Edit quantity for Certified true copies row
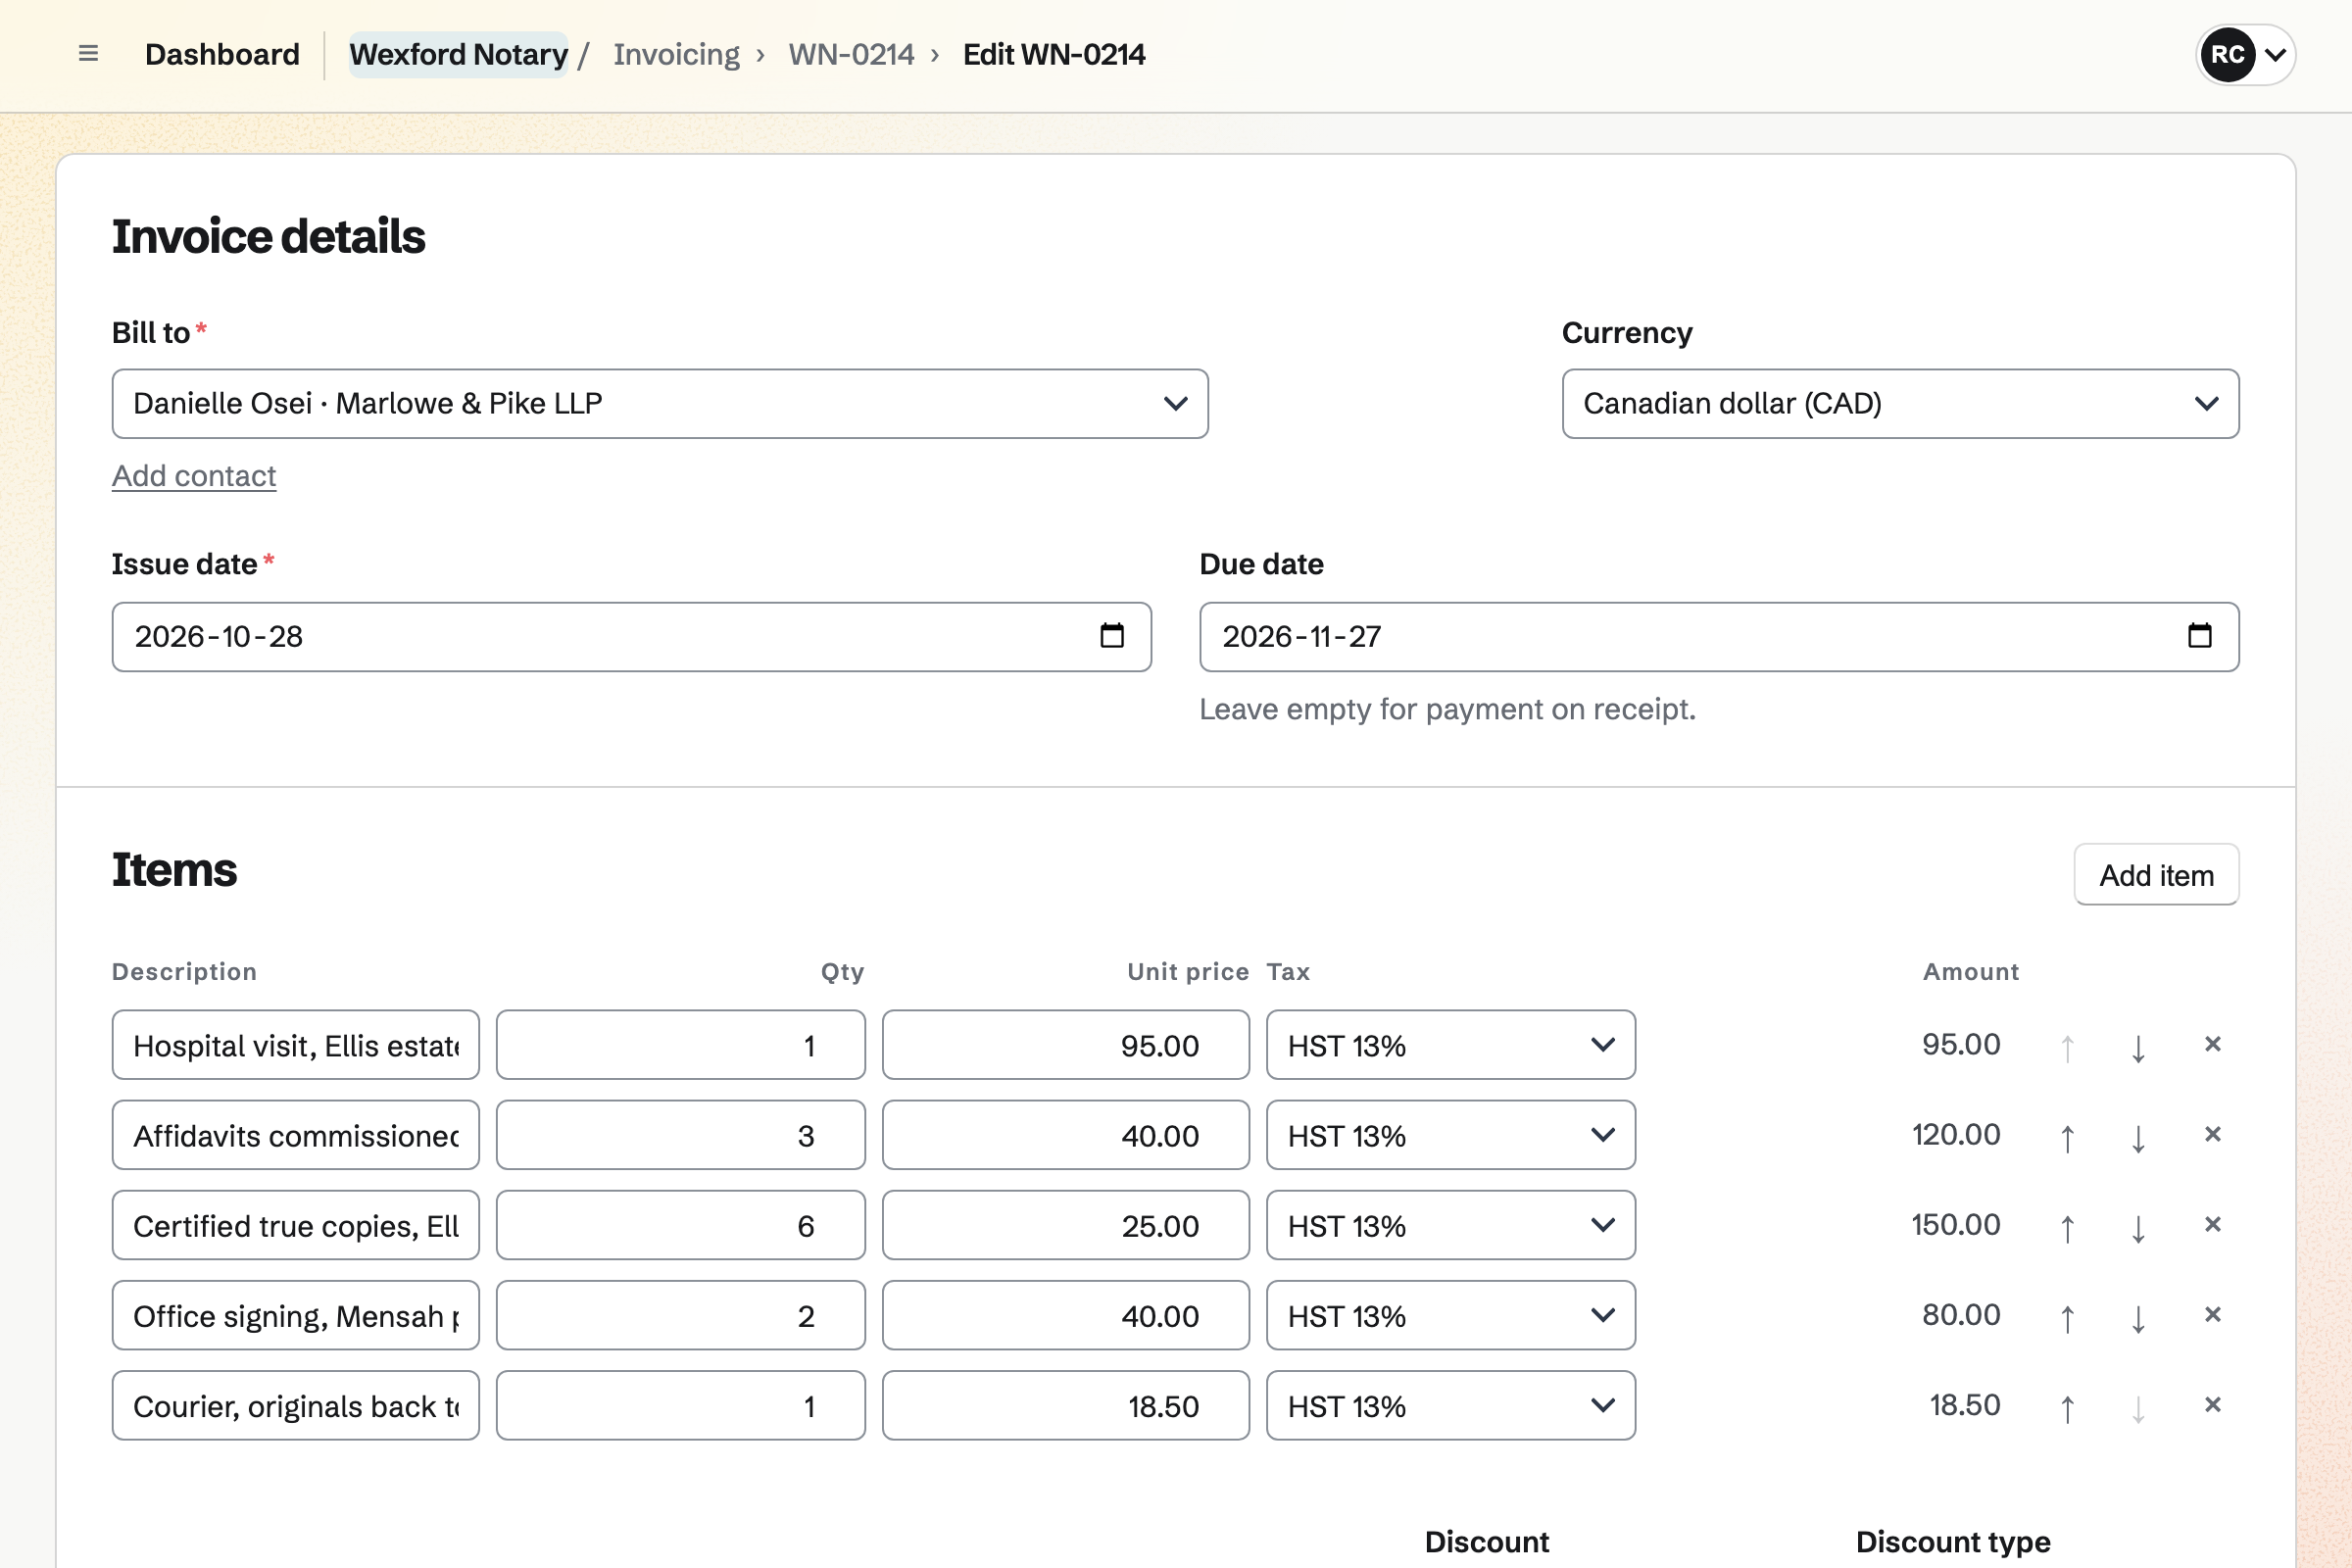 (681, 1225)
